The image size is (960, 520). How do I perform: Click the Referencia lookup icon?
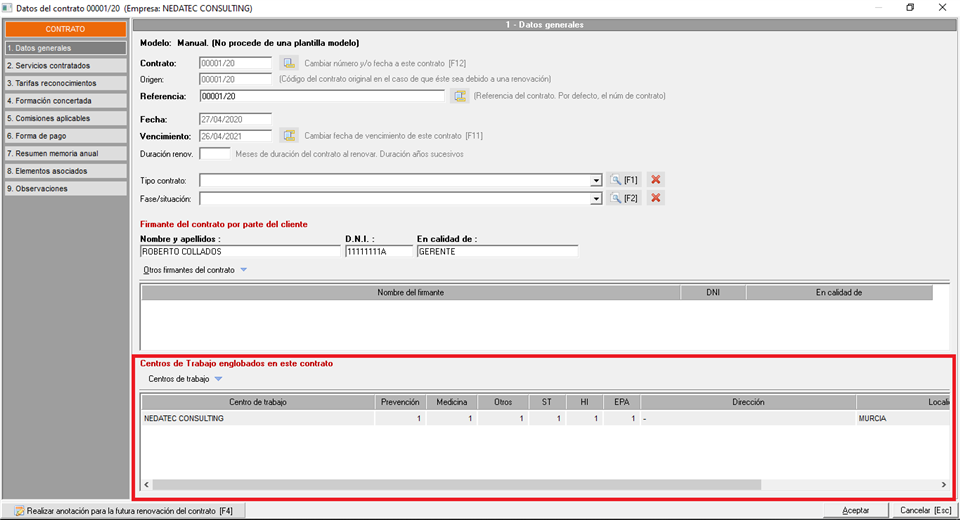(x=460, y=96)
